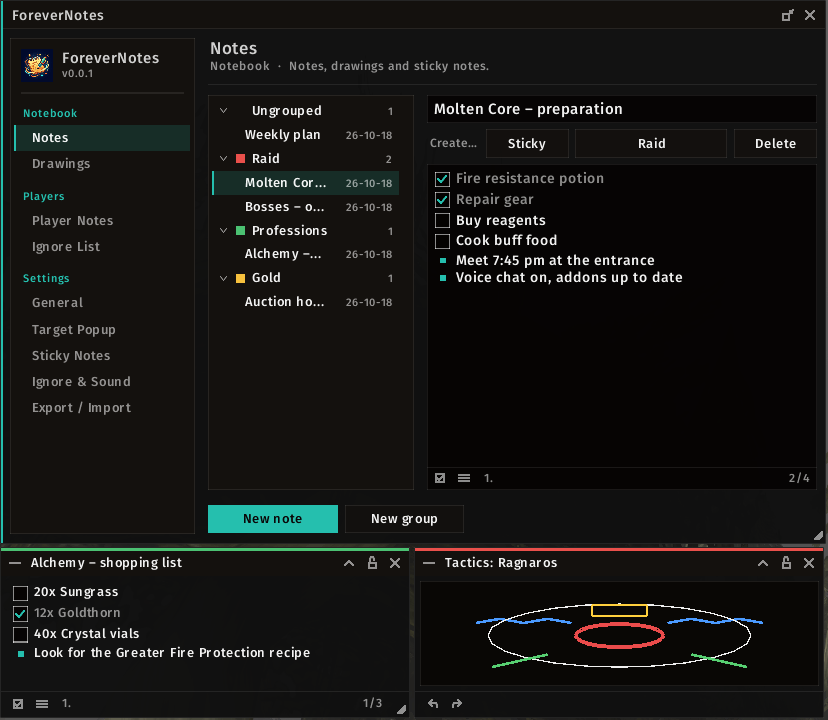Undo the last stroke in the Tactics: Ragnaros drawing
Viewport: 828px width, 720px height.
(x=433, y=704)
